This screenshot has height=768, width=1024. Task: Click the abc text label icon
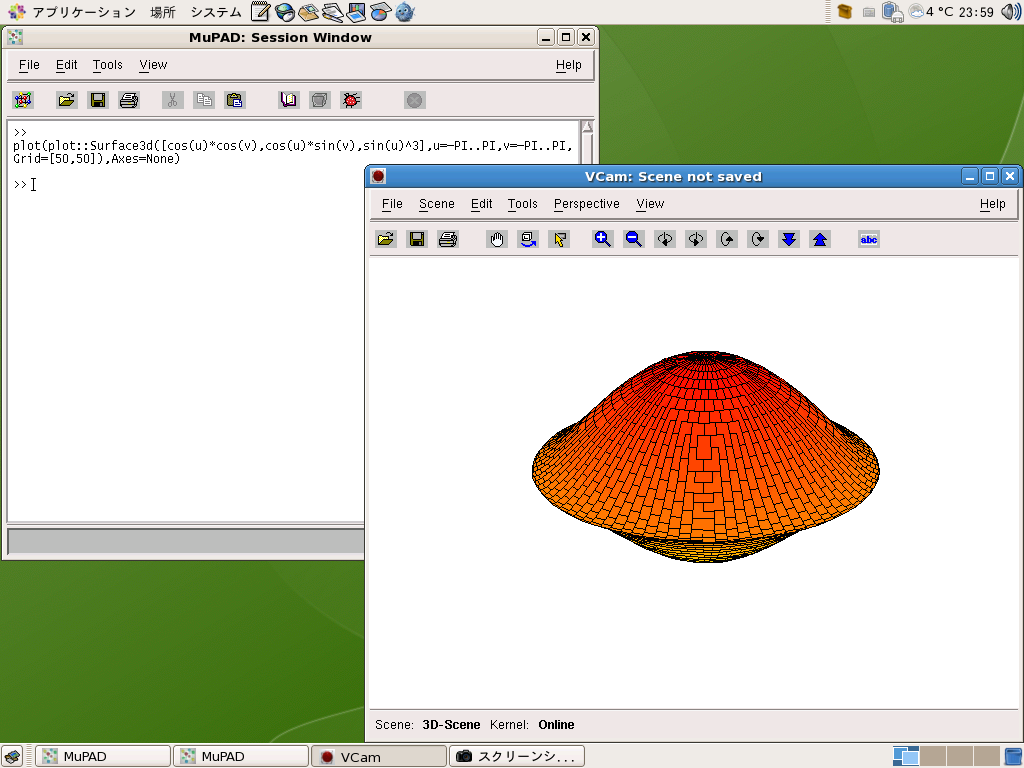[x=869, y=239]
